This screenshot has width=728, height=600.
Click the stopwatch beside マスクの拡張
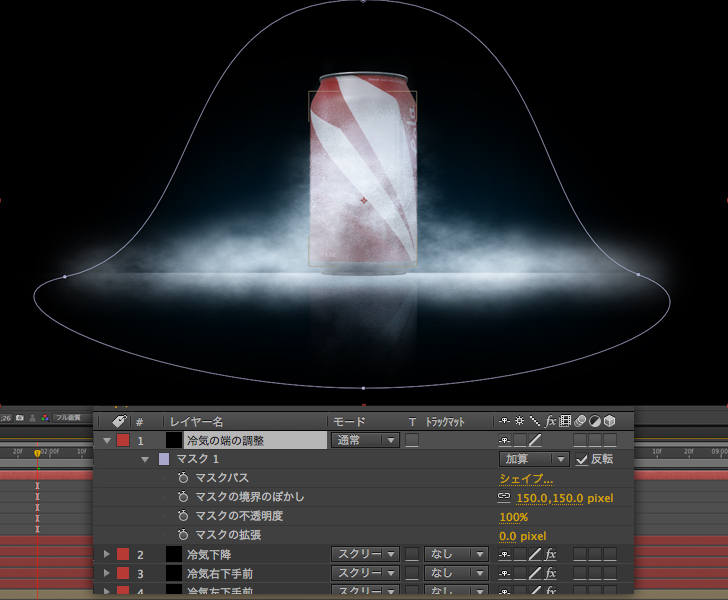(x=183, y=536)
